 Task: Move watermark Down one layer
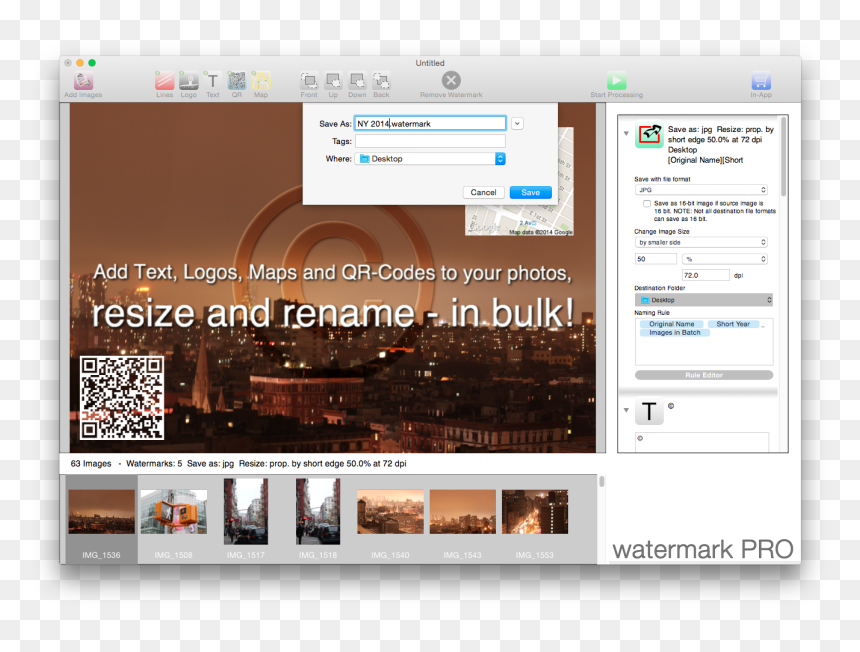tap(357, 81)
